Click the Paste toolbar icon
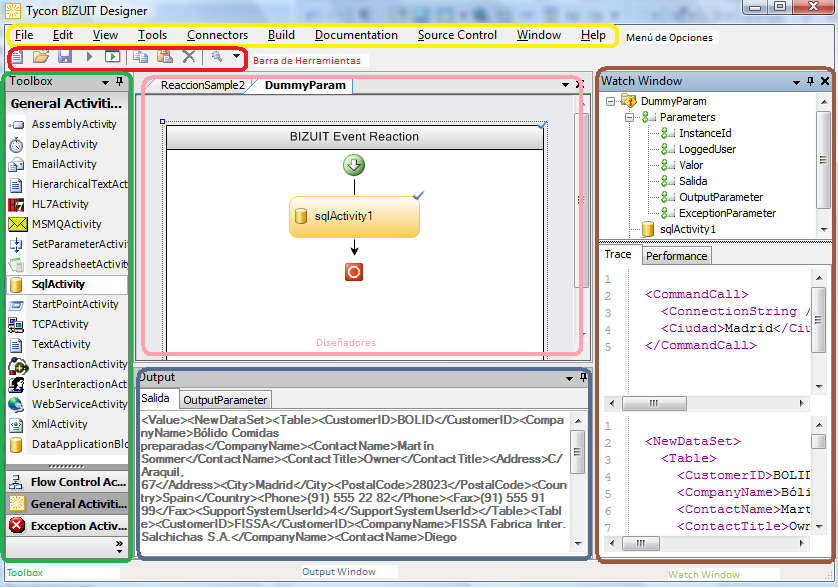Viewport: 838px width, 587px height. click(x=165, y=56)
